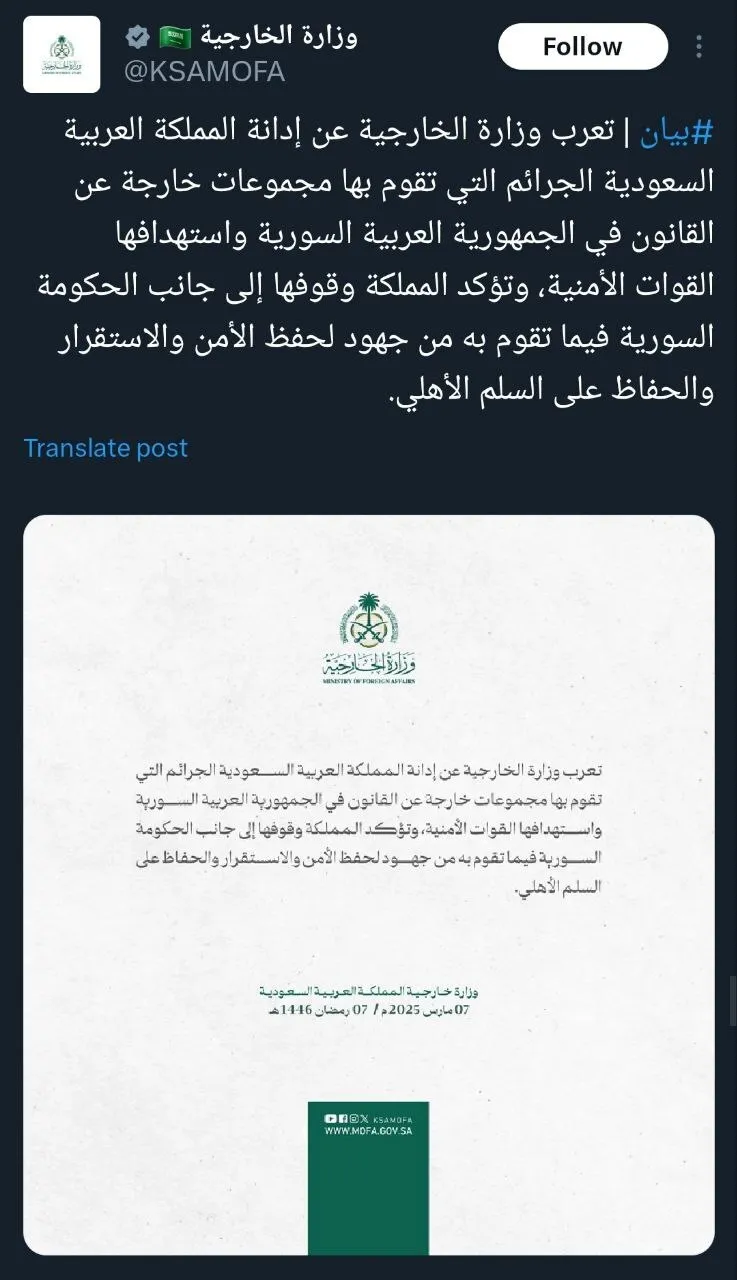Open the KSAMOFA profile avatar
Image resolution: width=737 pixels, height=1280 pixels.
62,54
